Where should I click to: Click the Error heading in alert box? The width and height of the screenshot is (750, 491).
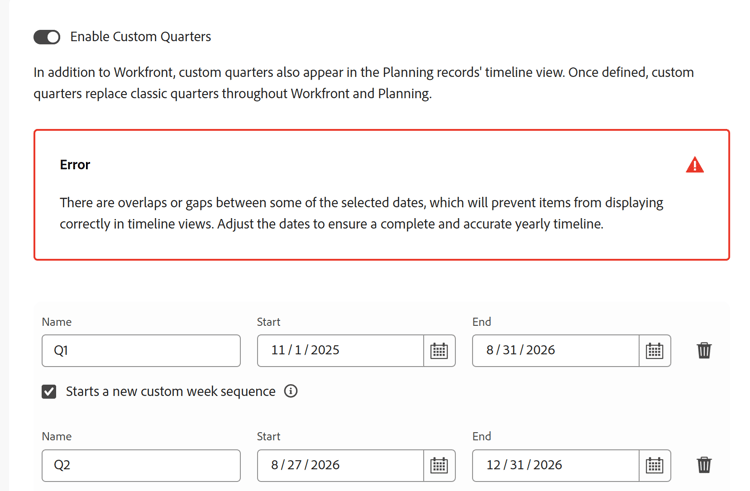coord(75,164)
